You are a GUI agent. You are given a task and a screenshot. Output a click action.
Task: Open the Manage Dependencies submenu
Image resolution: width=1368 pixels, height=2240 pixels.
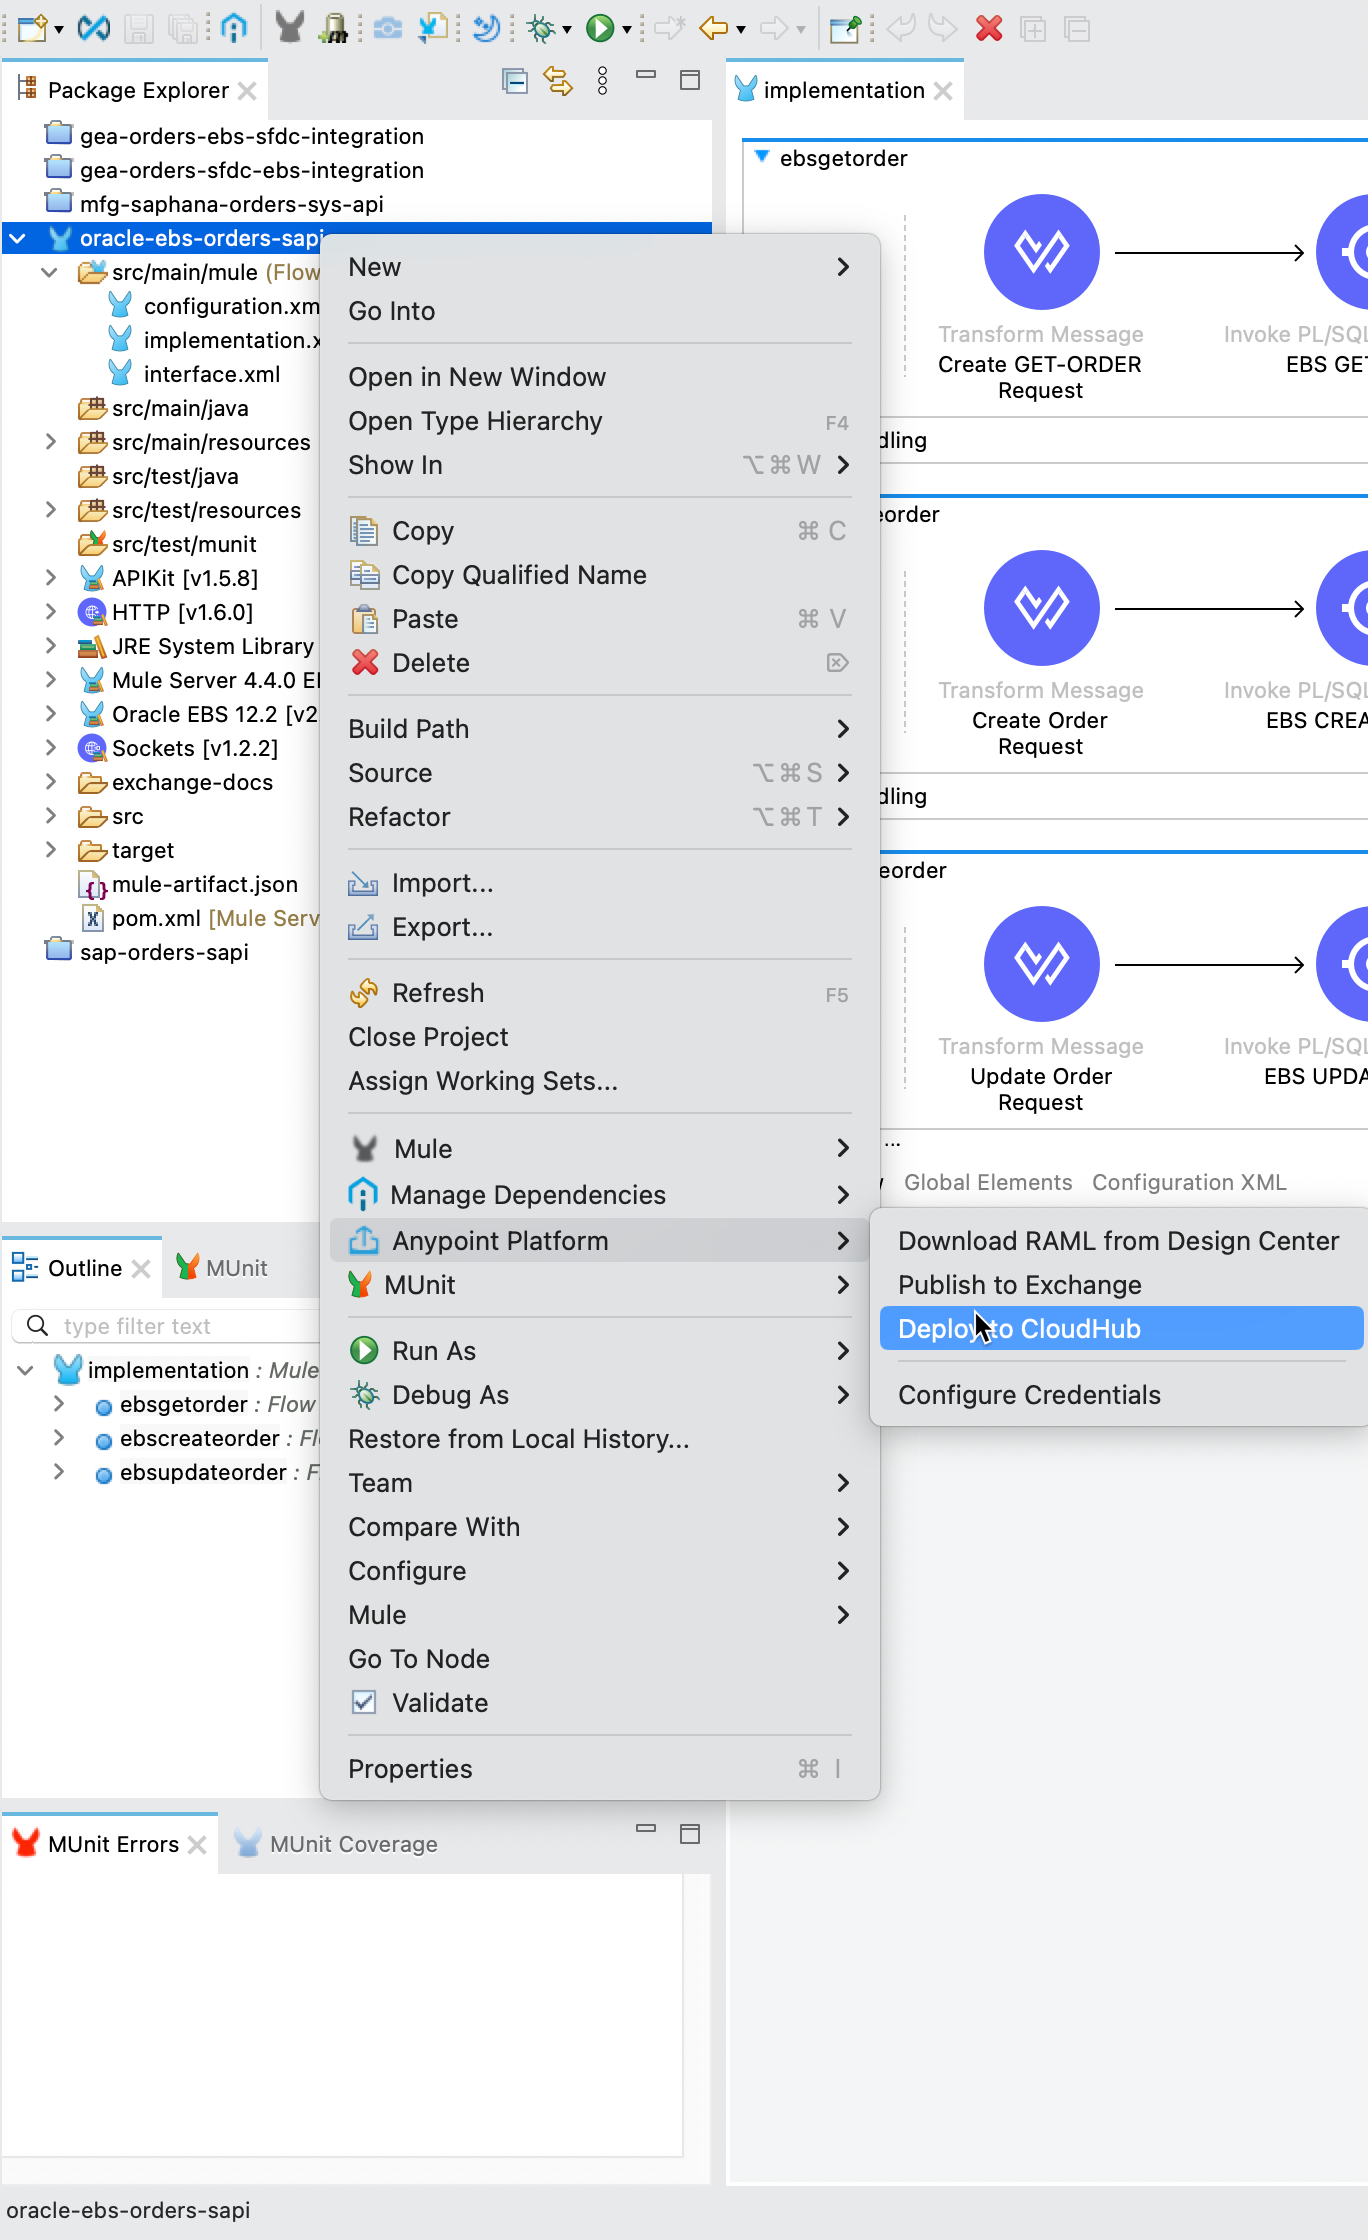click(x=600, y=1194)
